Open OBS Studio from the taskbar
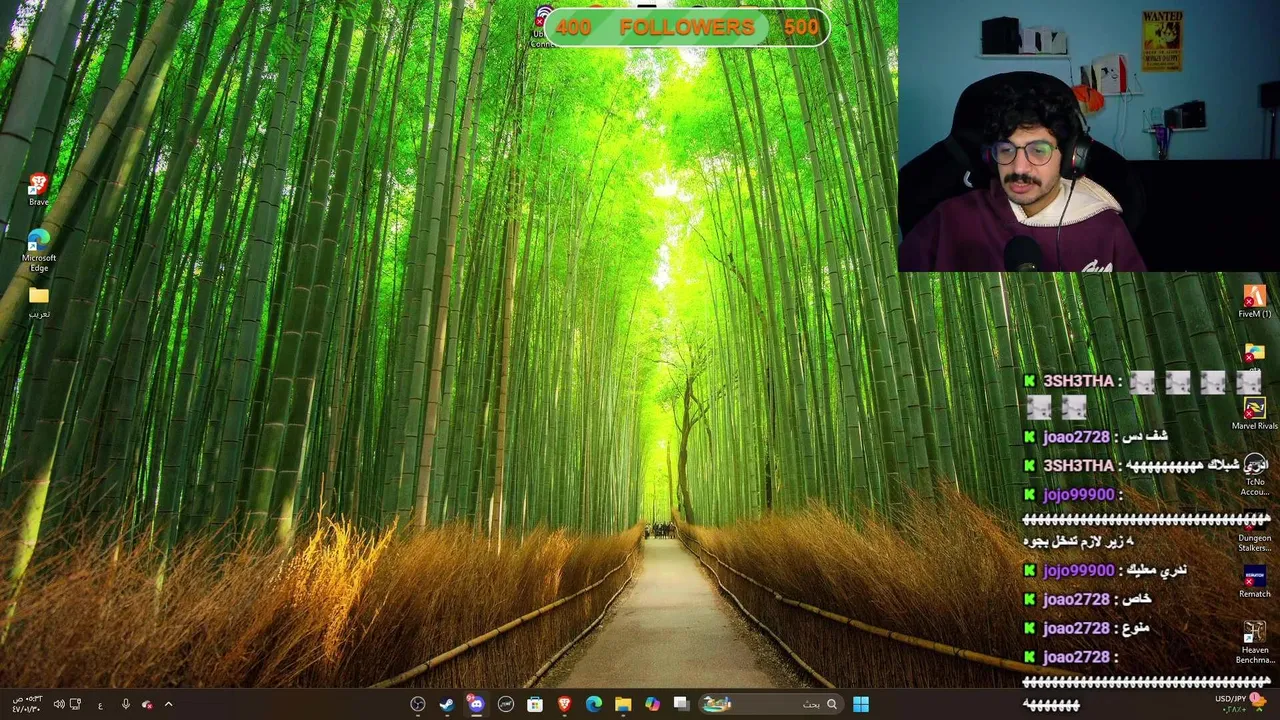 [x=418, y=704]
